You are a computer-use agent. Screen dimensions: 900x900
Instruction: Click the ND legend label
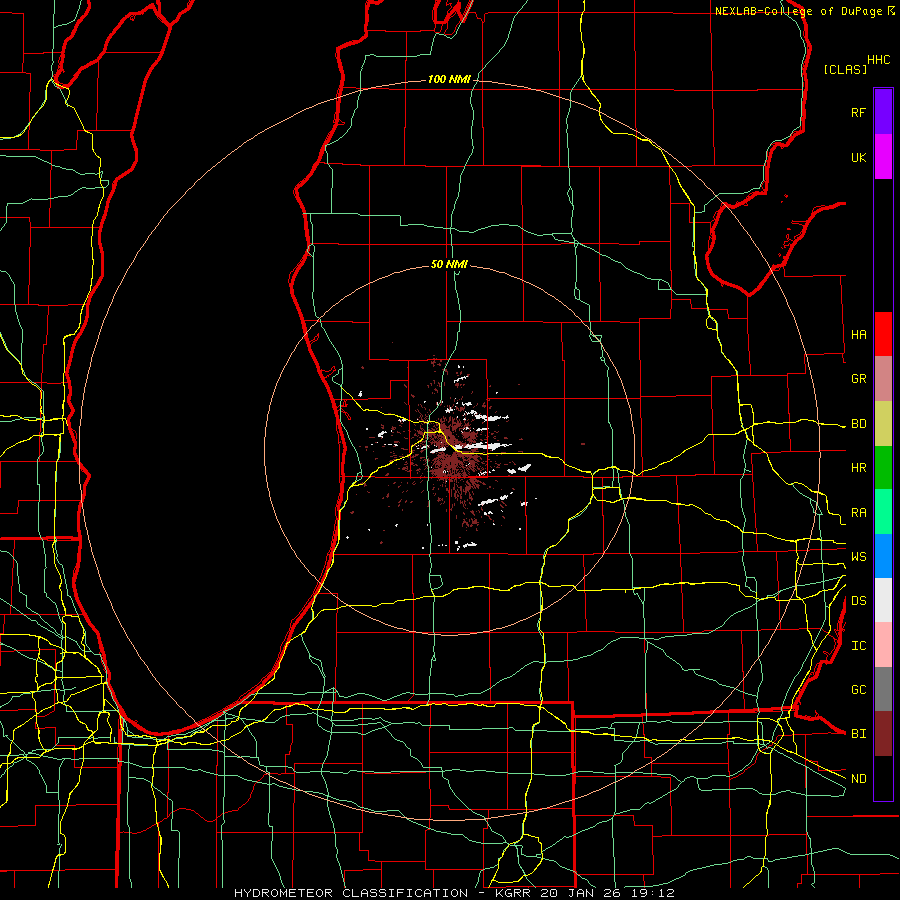(858, 779)
